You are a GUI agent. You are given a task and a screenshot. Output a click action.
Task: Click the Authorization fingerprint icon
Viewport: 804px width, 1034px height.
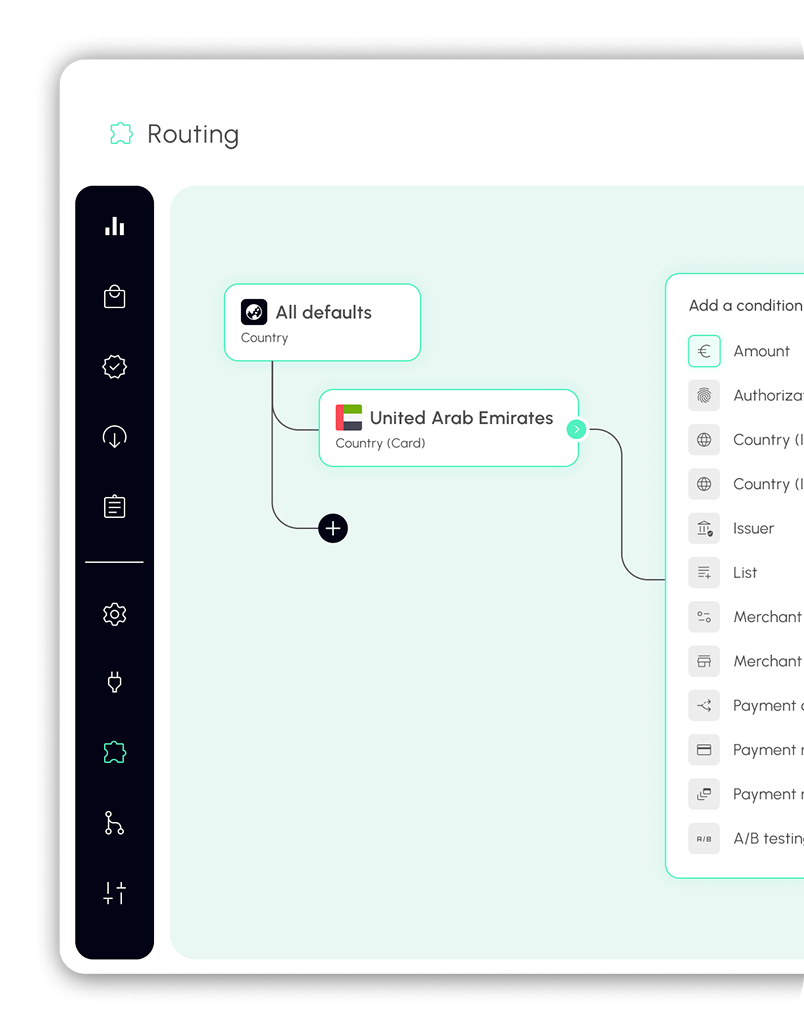pos(704,396)
